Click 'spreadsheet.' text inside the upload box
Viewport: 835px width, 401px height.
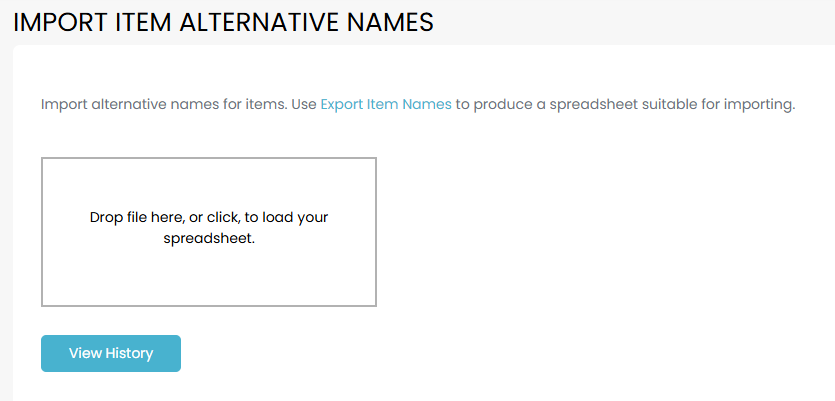click(x=208, y=239)
